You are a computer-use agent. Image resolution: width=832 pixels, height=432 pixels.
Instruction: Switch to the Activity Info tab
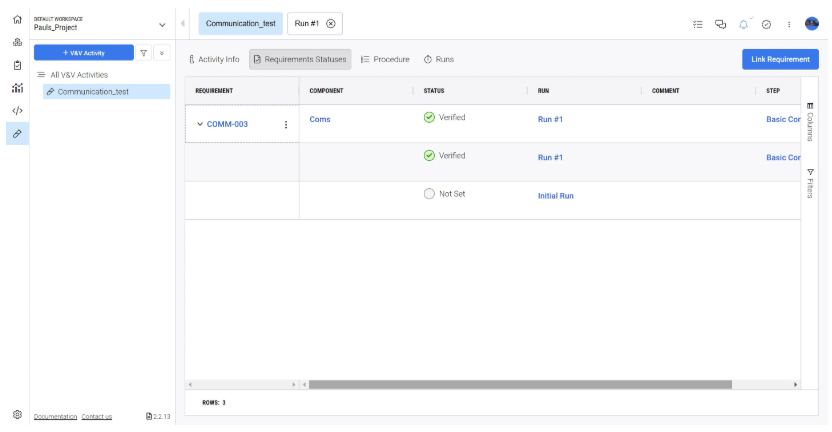(x=214, y=59)
